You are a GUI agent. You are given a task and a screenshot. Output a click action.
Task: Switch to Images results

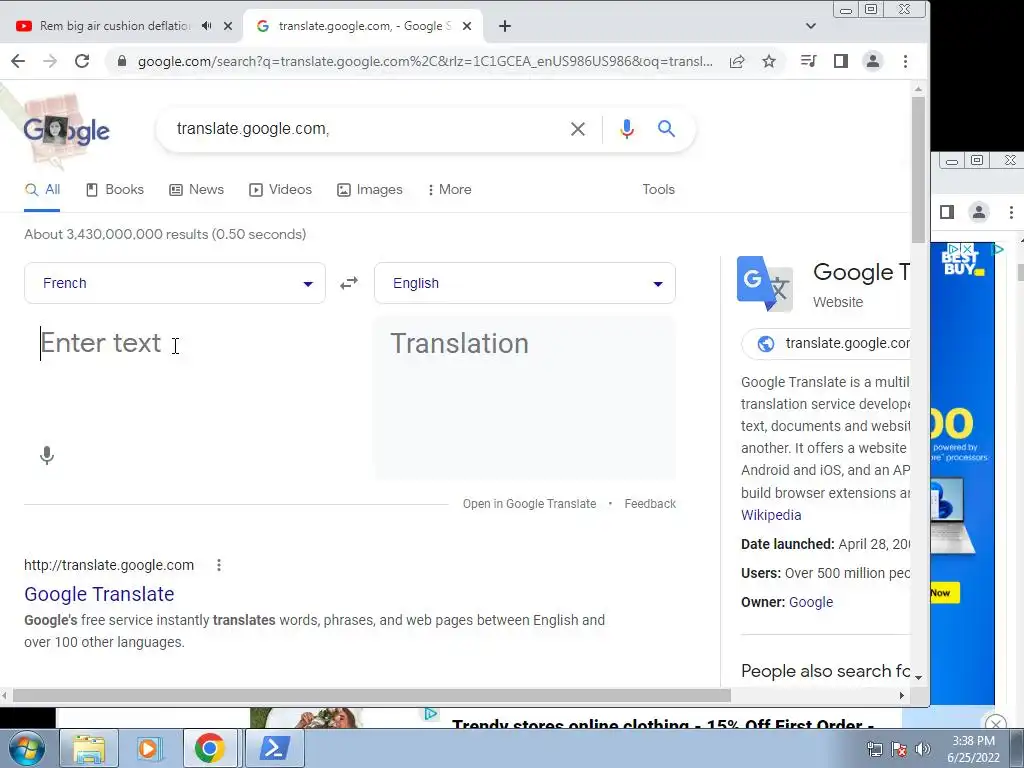370,189
